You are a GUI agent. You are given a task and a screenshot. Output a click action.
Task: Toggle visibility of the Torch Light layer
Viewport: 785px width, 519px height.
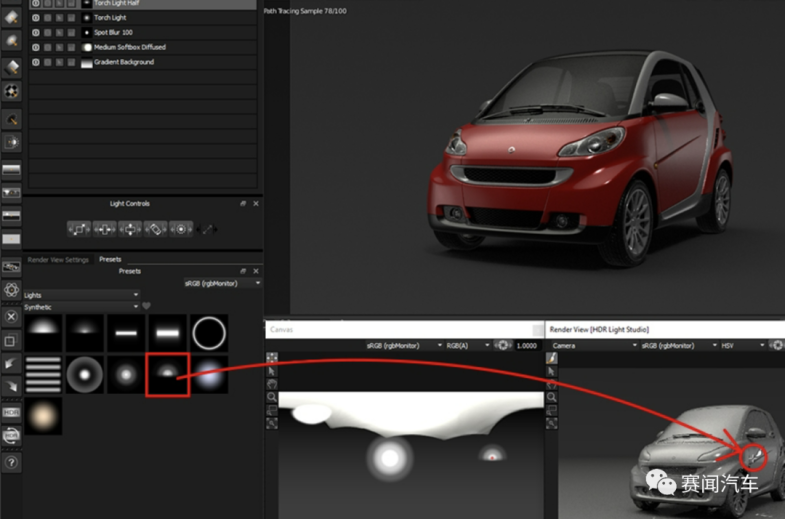click(36, 18)
